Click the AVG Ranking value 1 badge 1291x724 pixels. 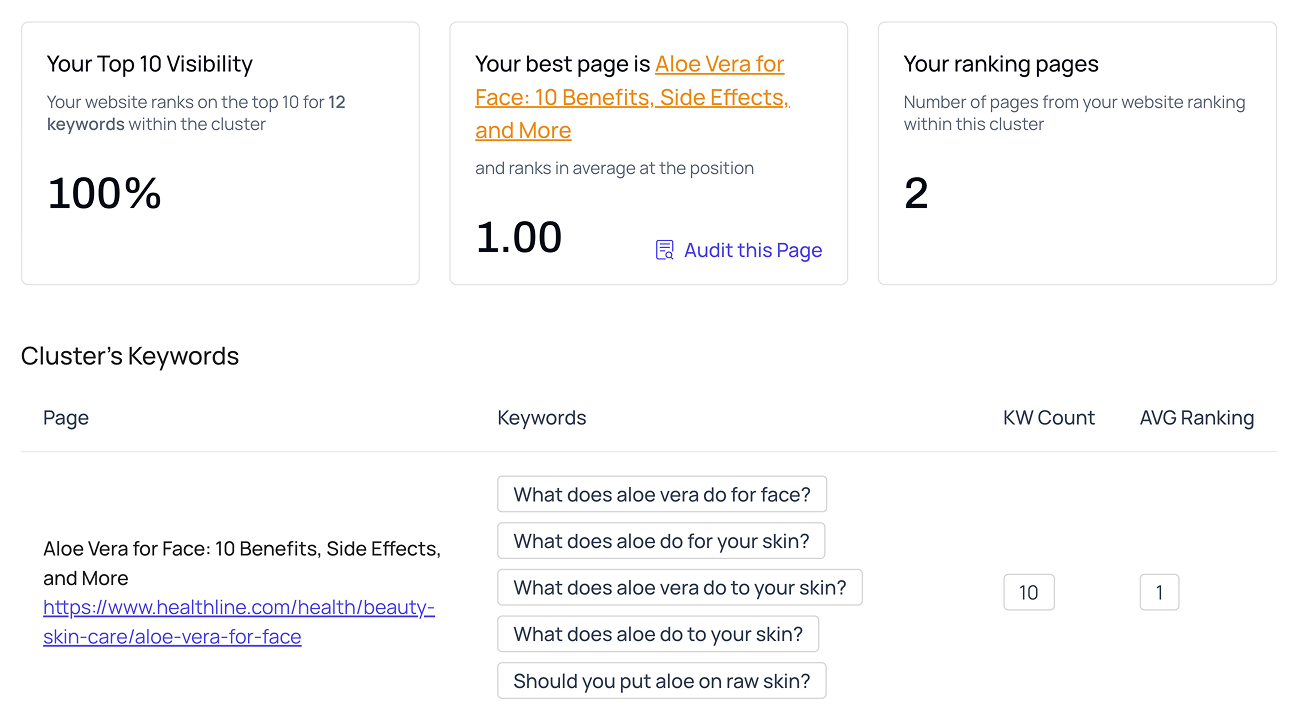(x=1159, y=593)
